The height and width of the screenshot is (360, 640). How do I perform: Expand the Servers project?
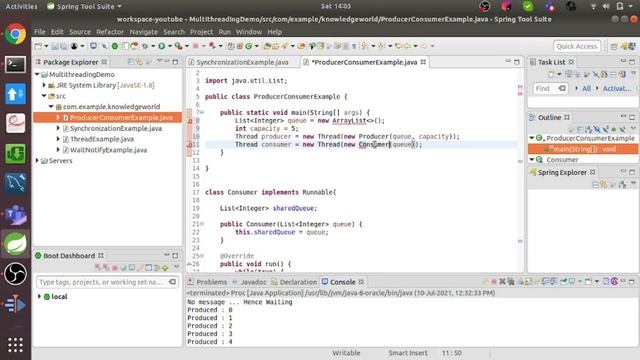(x=37, y=160)
